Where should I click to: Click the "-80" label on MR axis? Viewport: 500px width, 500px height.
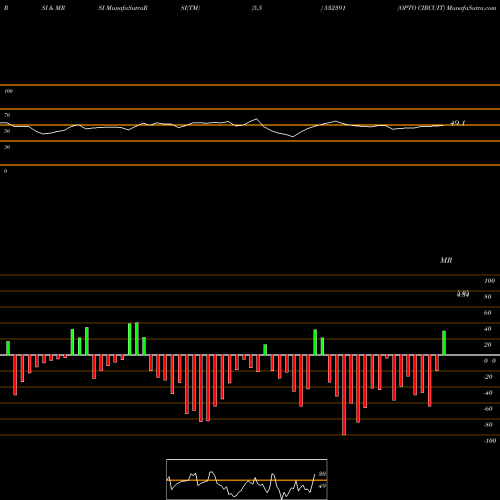pyautogui.click(x=488, y=425)
